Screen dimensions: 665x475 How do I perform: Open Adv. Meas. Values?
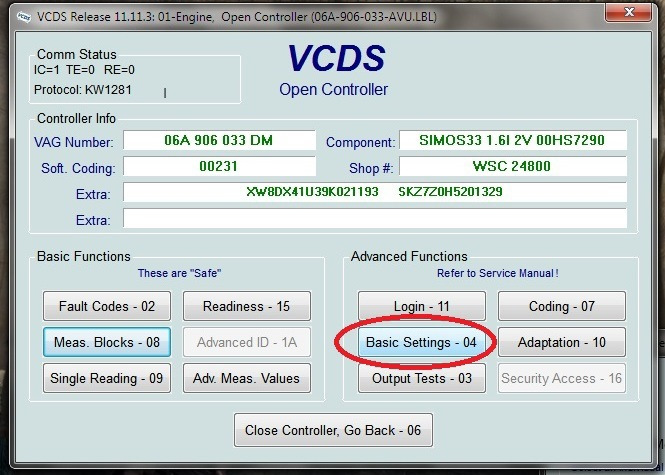[247, 378]
